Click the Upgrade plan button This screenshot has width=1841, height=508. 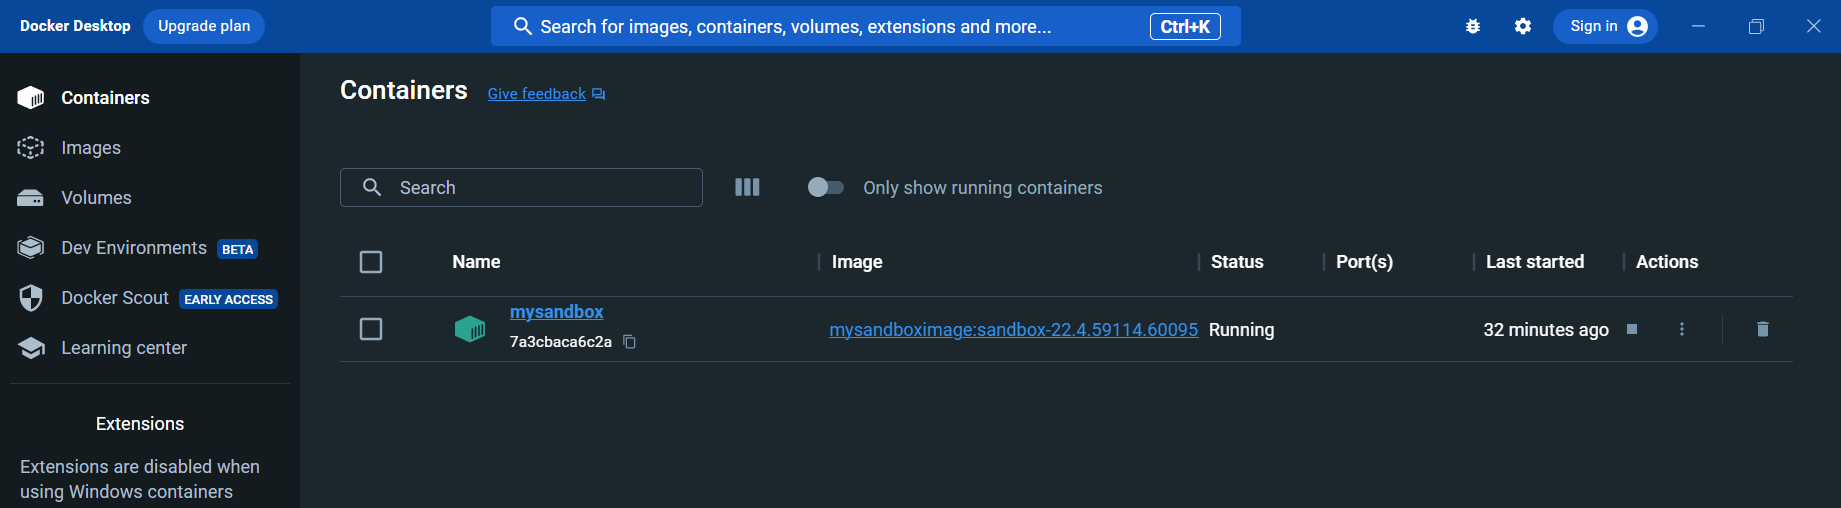coord(204,26)
